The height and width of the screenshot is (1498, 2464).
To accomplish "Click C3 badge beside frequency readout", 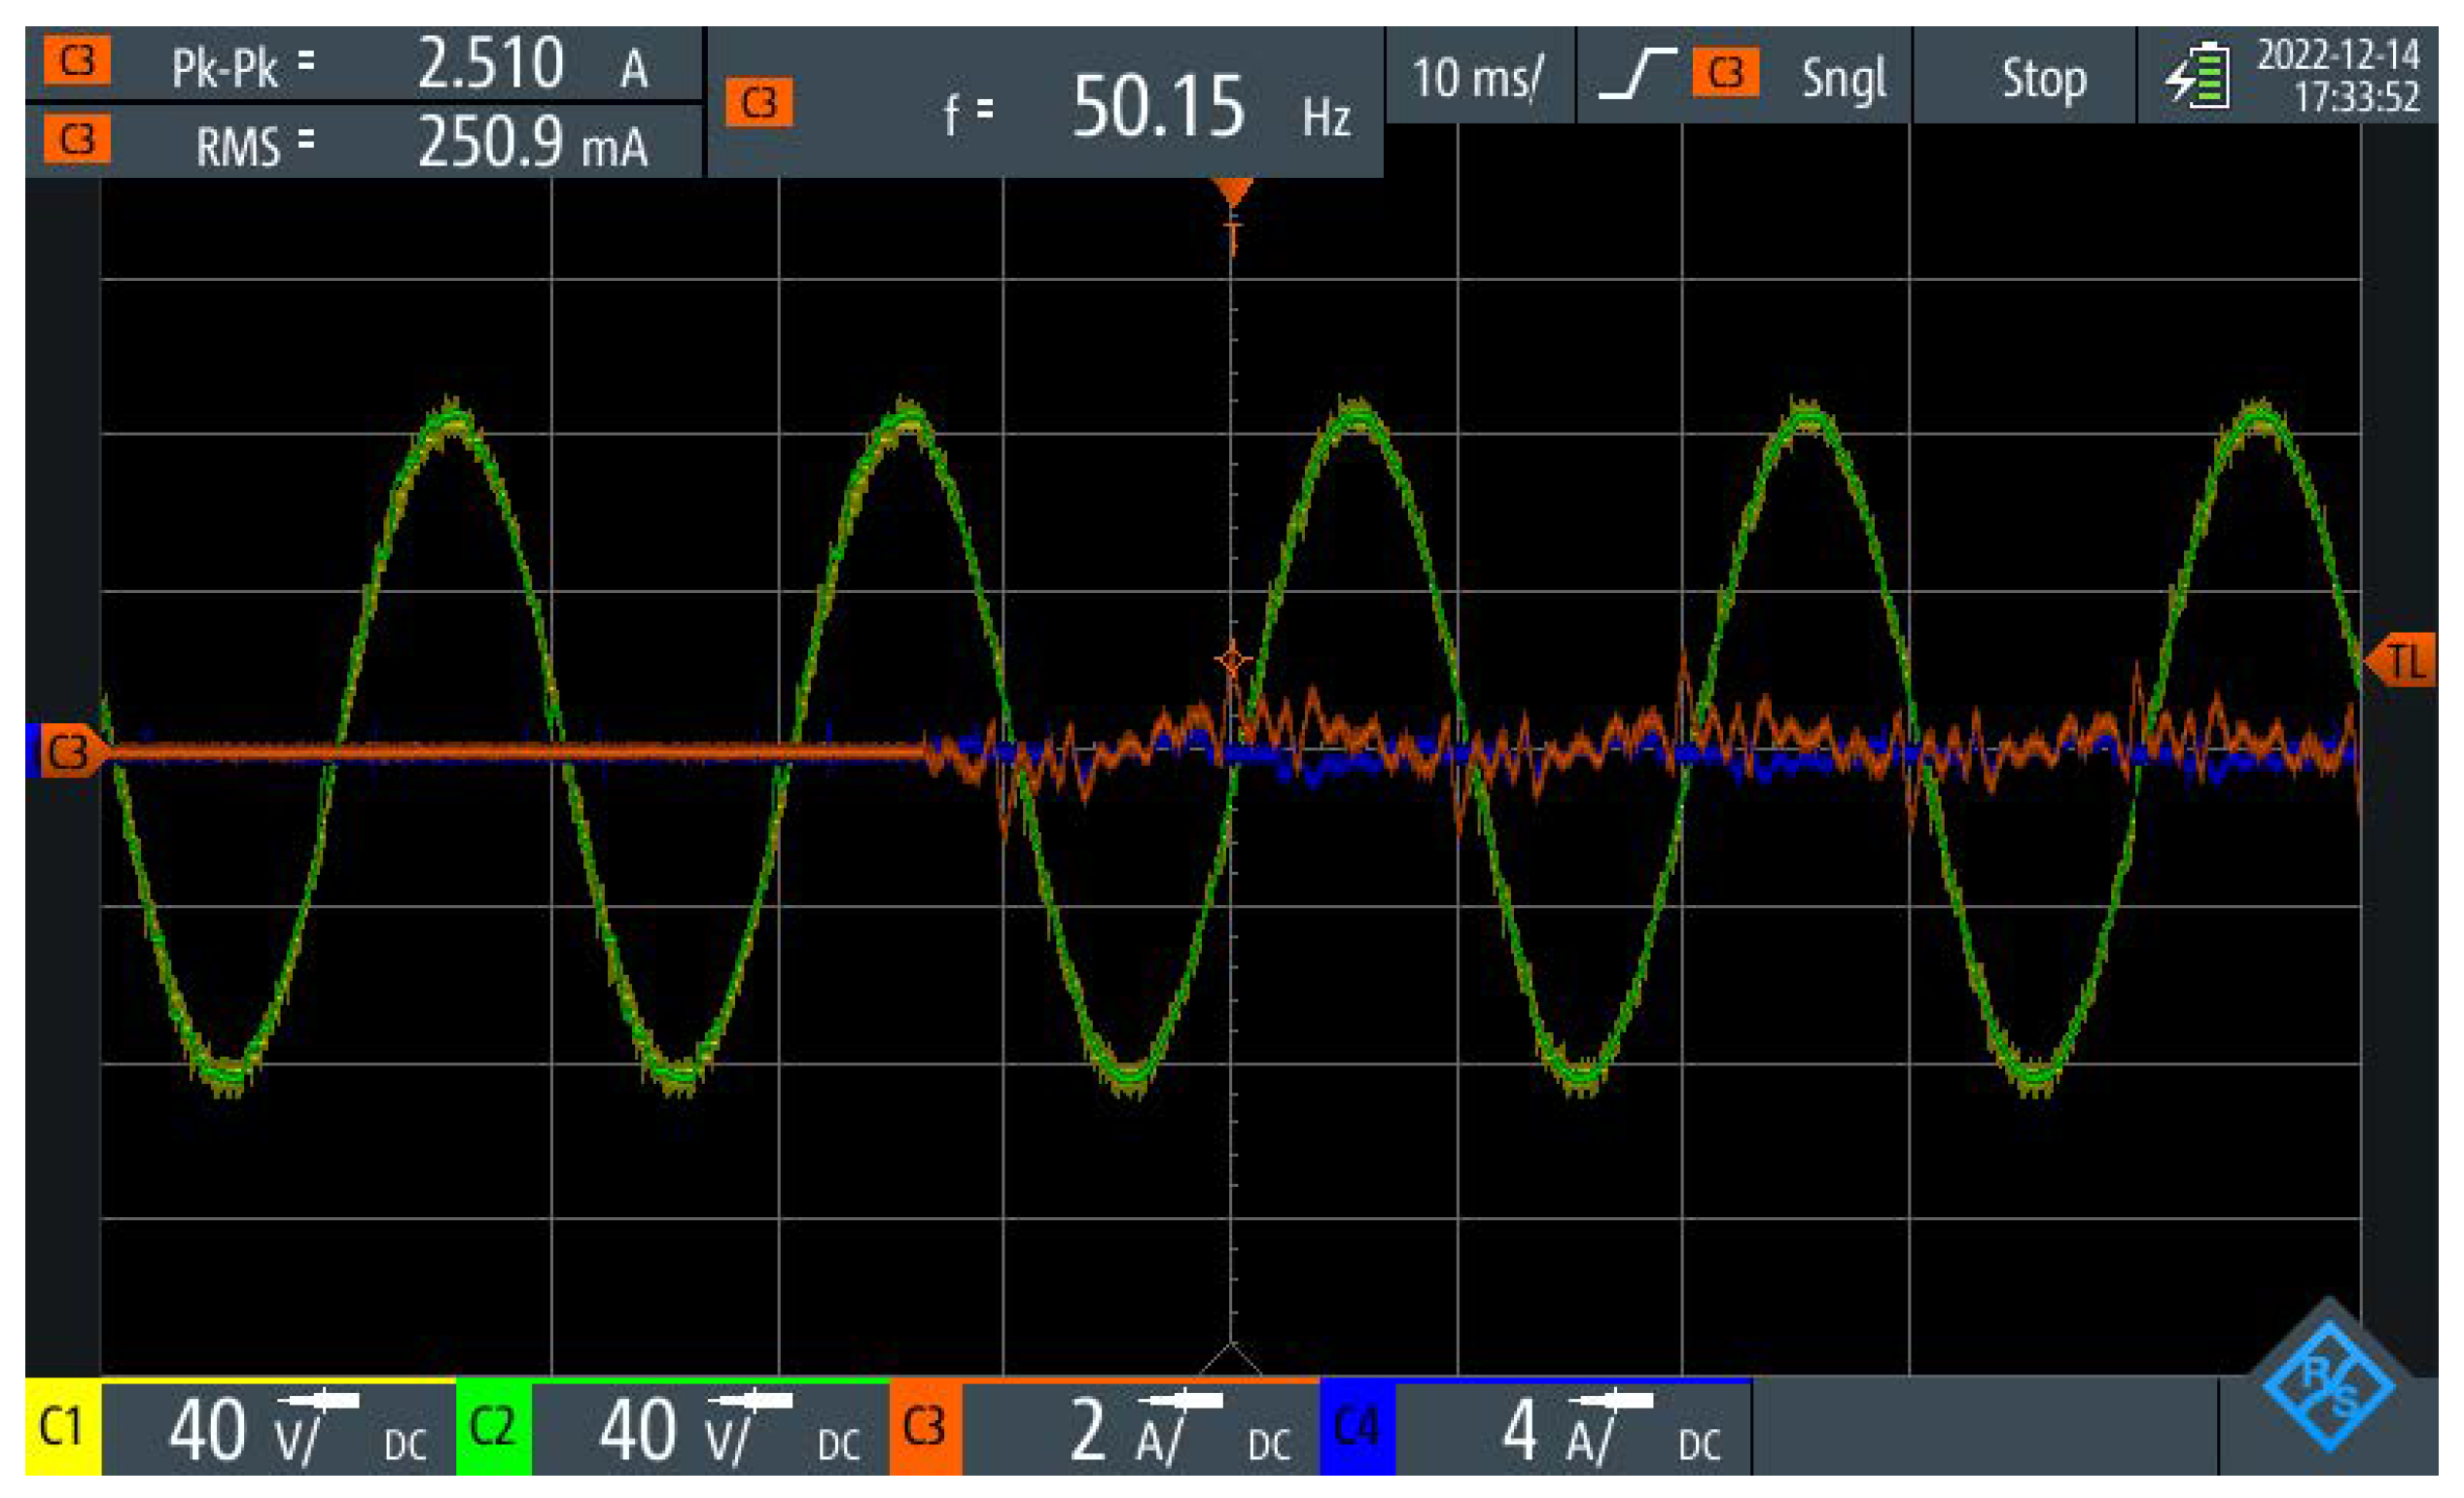I will click(759, 103).
